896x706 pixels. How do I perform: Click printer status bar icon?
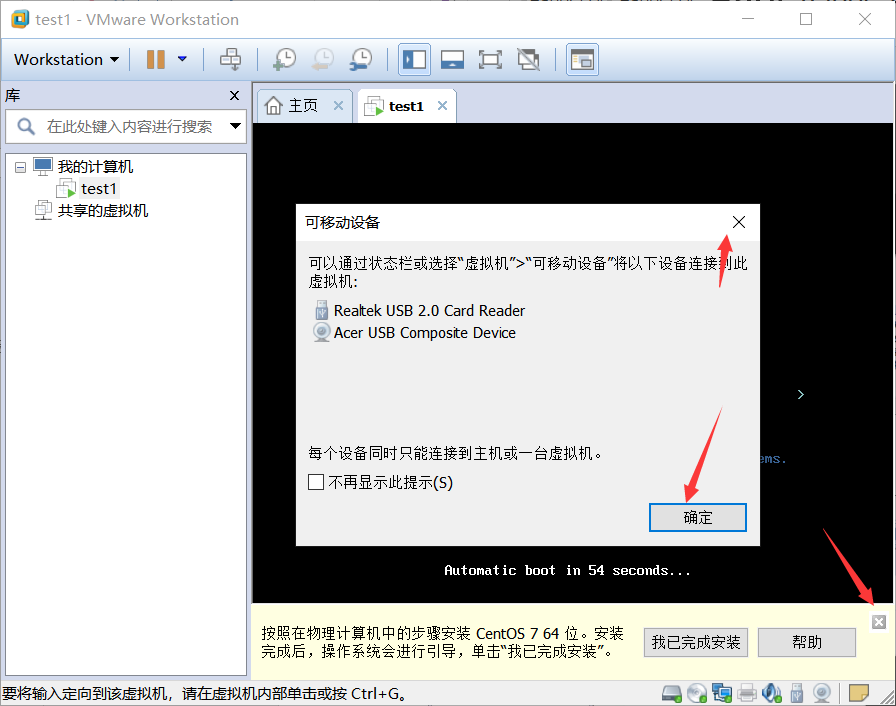pyautogui.click(x=747, y=693)
